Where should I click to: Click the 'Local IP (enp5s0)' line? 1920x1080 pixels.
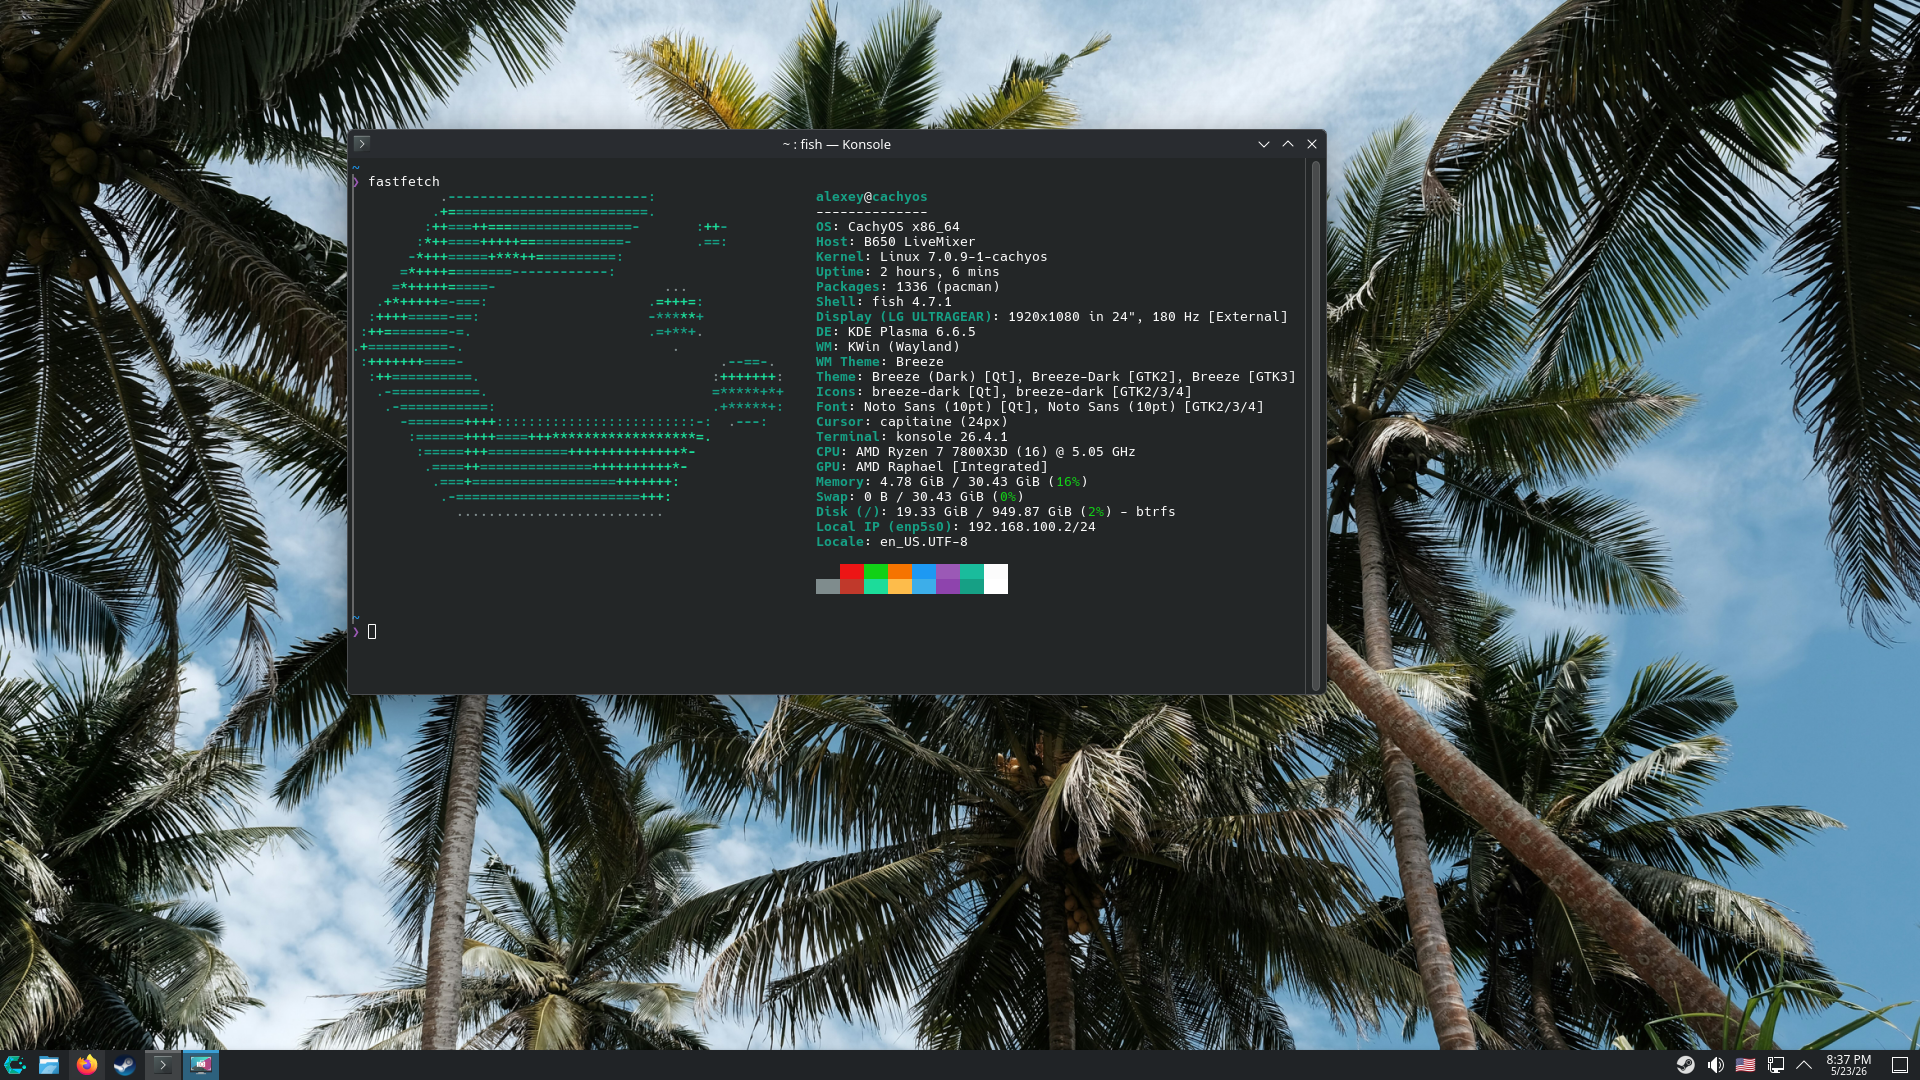click(956, 527)
